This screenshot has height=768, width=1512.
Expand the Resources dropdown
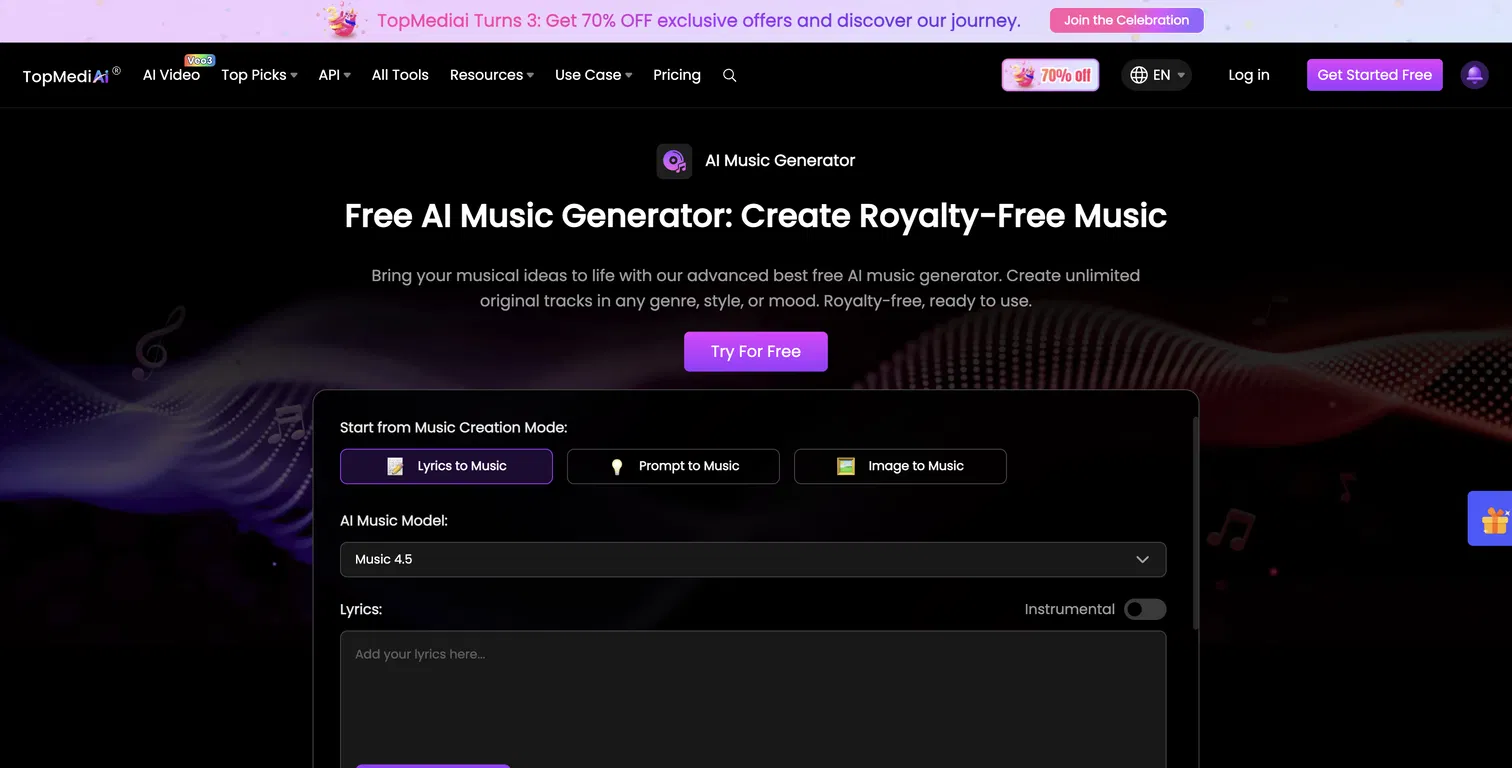click(x=491, y=75)
